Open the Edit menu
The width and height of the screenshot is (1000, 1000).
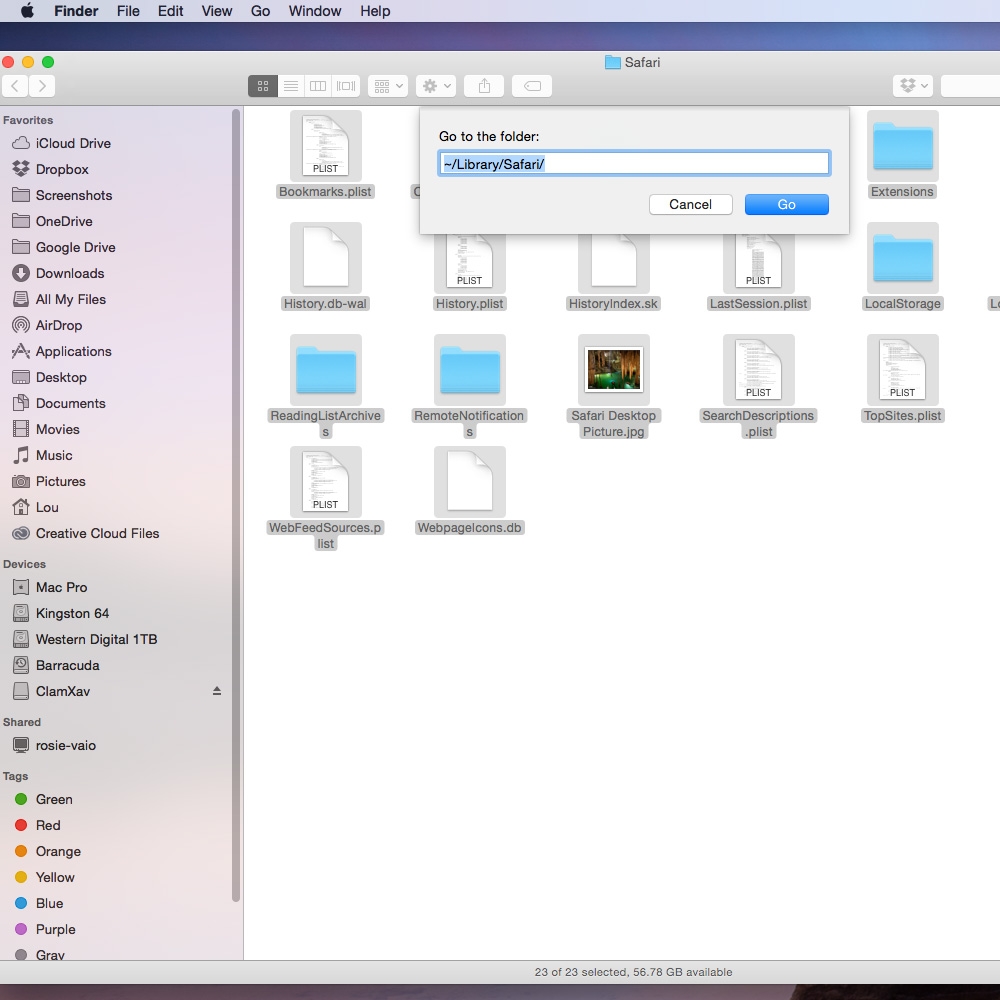(x=170, y=11)
